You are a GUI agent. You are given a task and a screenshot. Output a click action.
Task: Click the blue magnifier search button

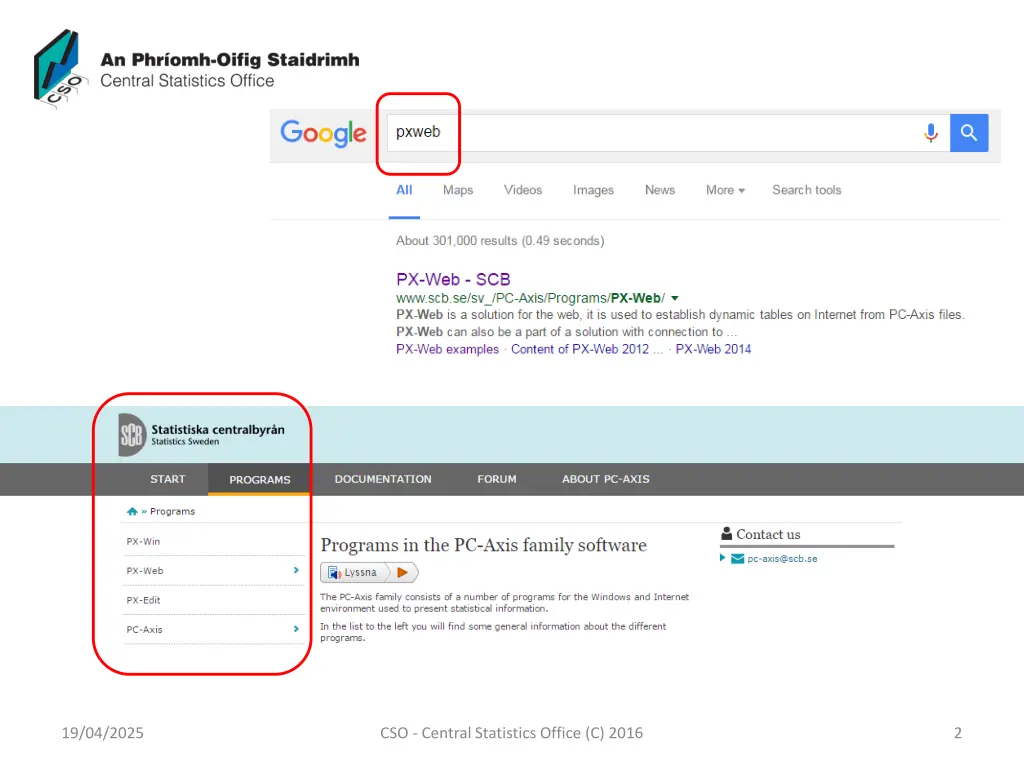point(968,133)
